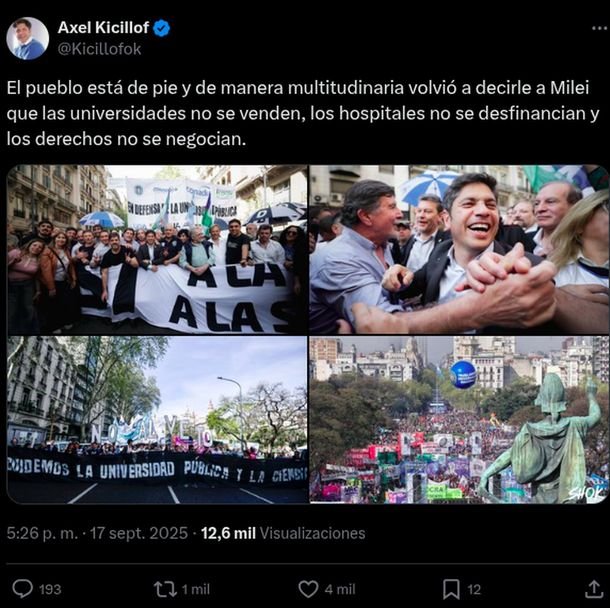610x608 pixels.
Task: Open the three-dot more options menu
Action: tap(599, 28)
